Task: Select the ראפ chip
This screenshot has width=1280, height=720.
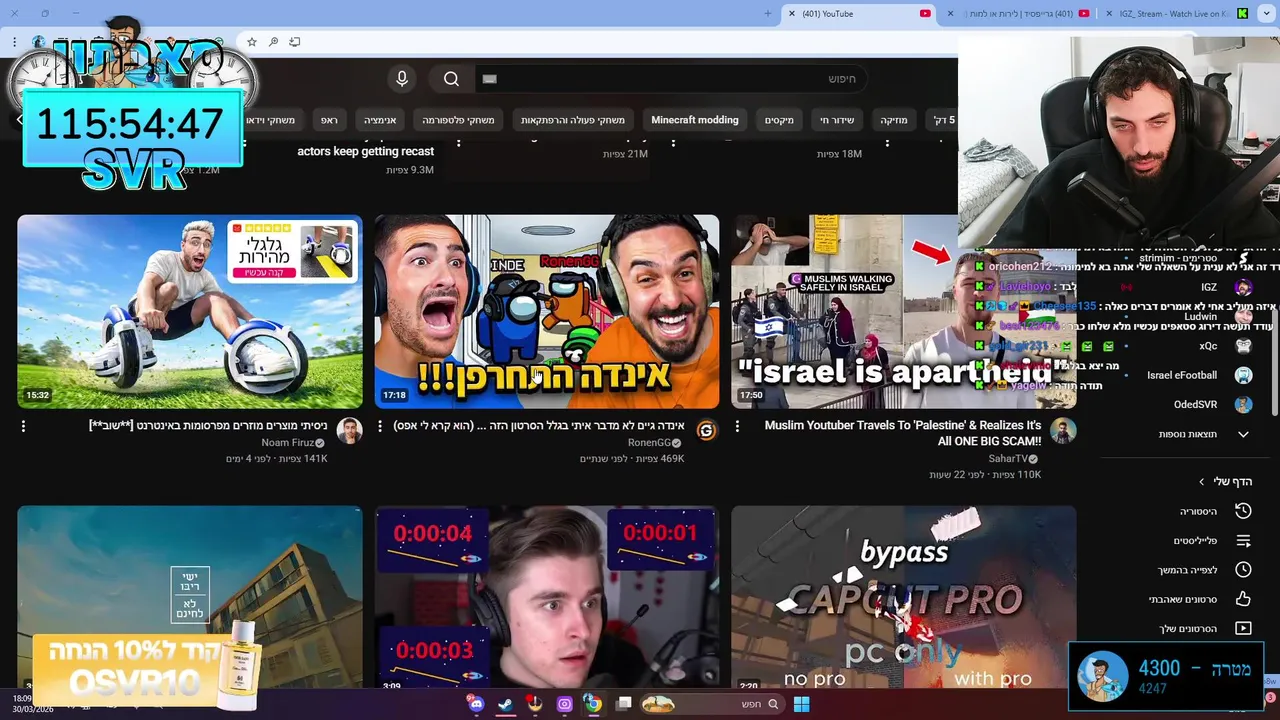Action: pyautogui.click(x=329, y=120)
